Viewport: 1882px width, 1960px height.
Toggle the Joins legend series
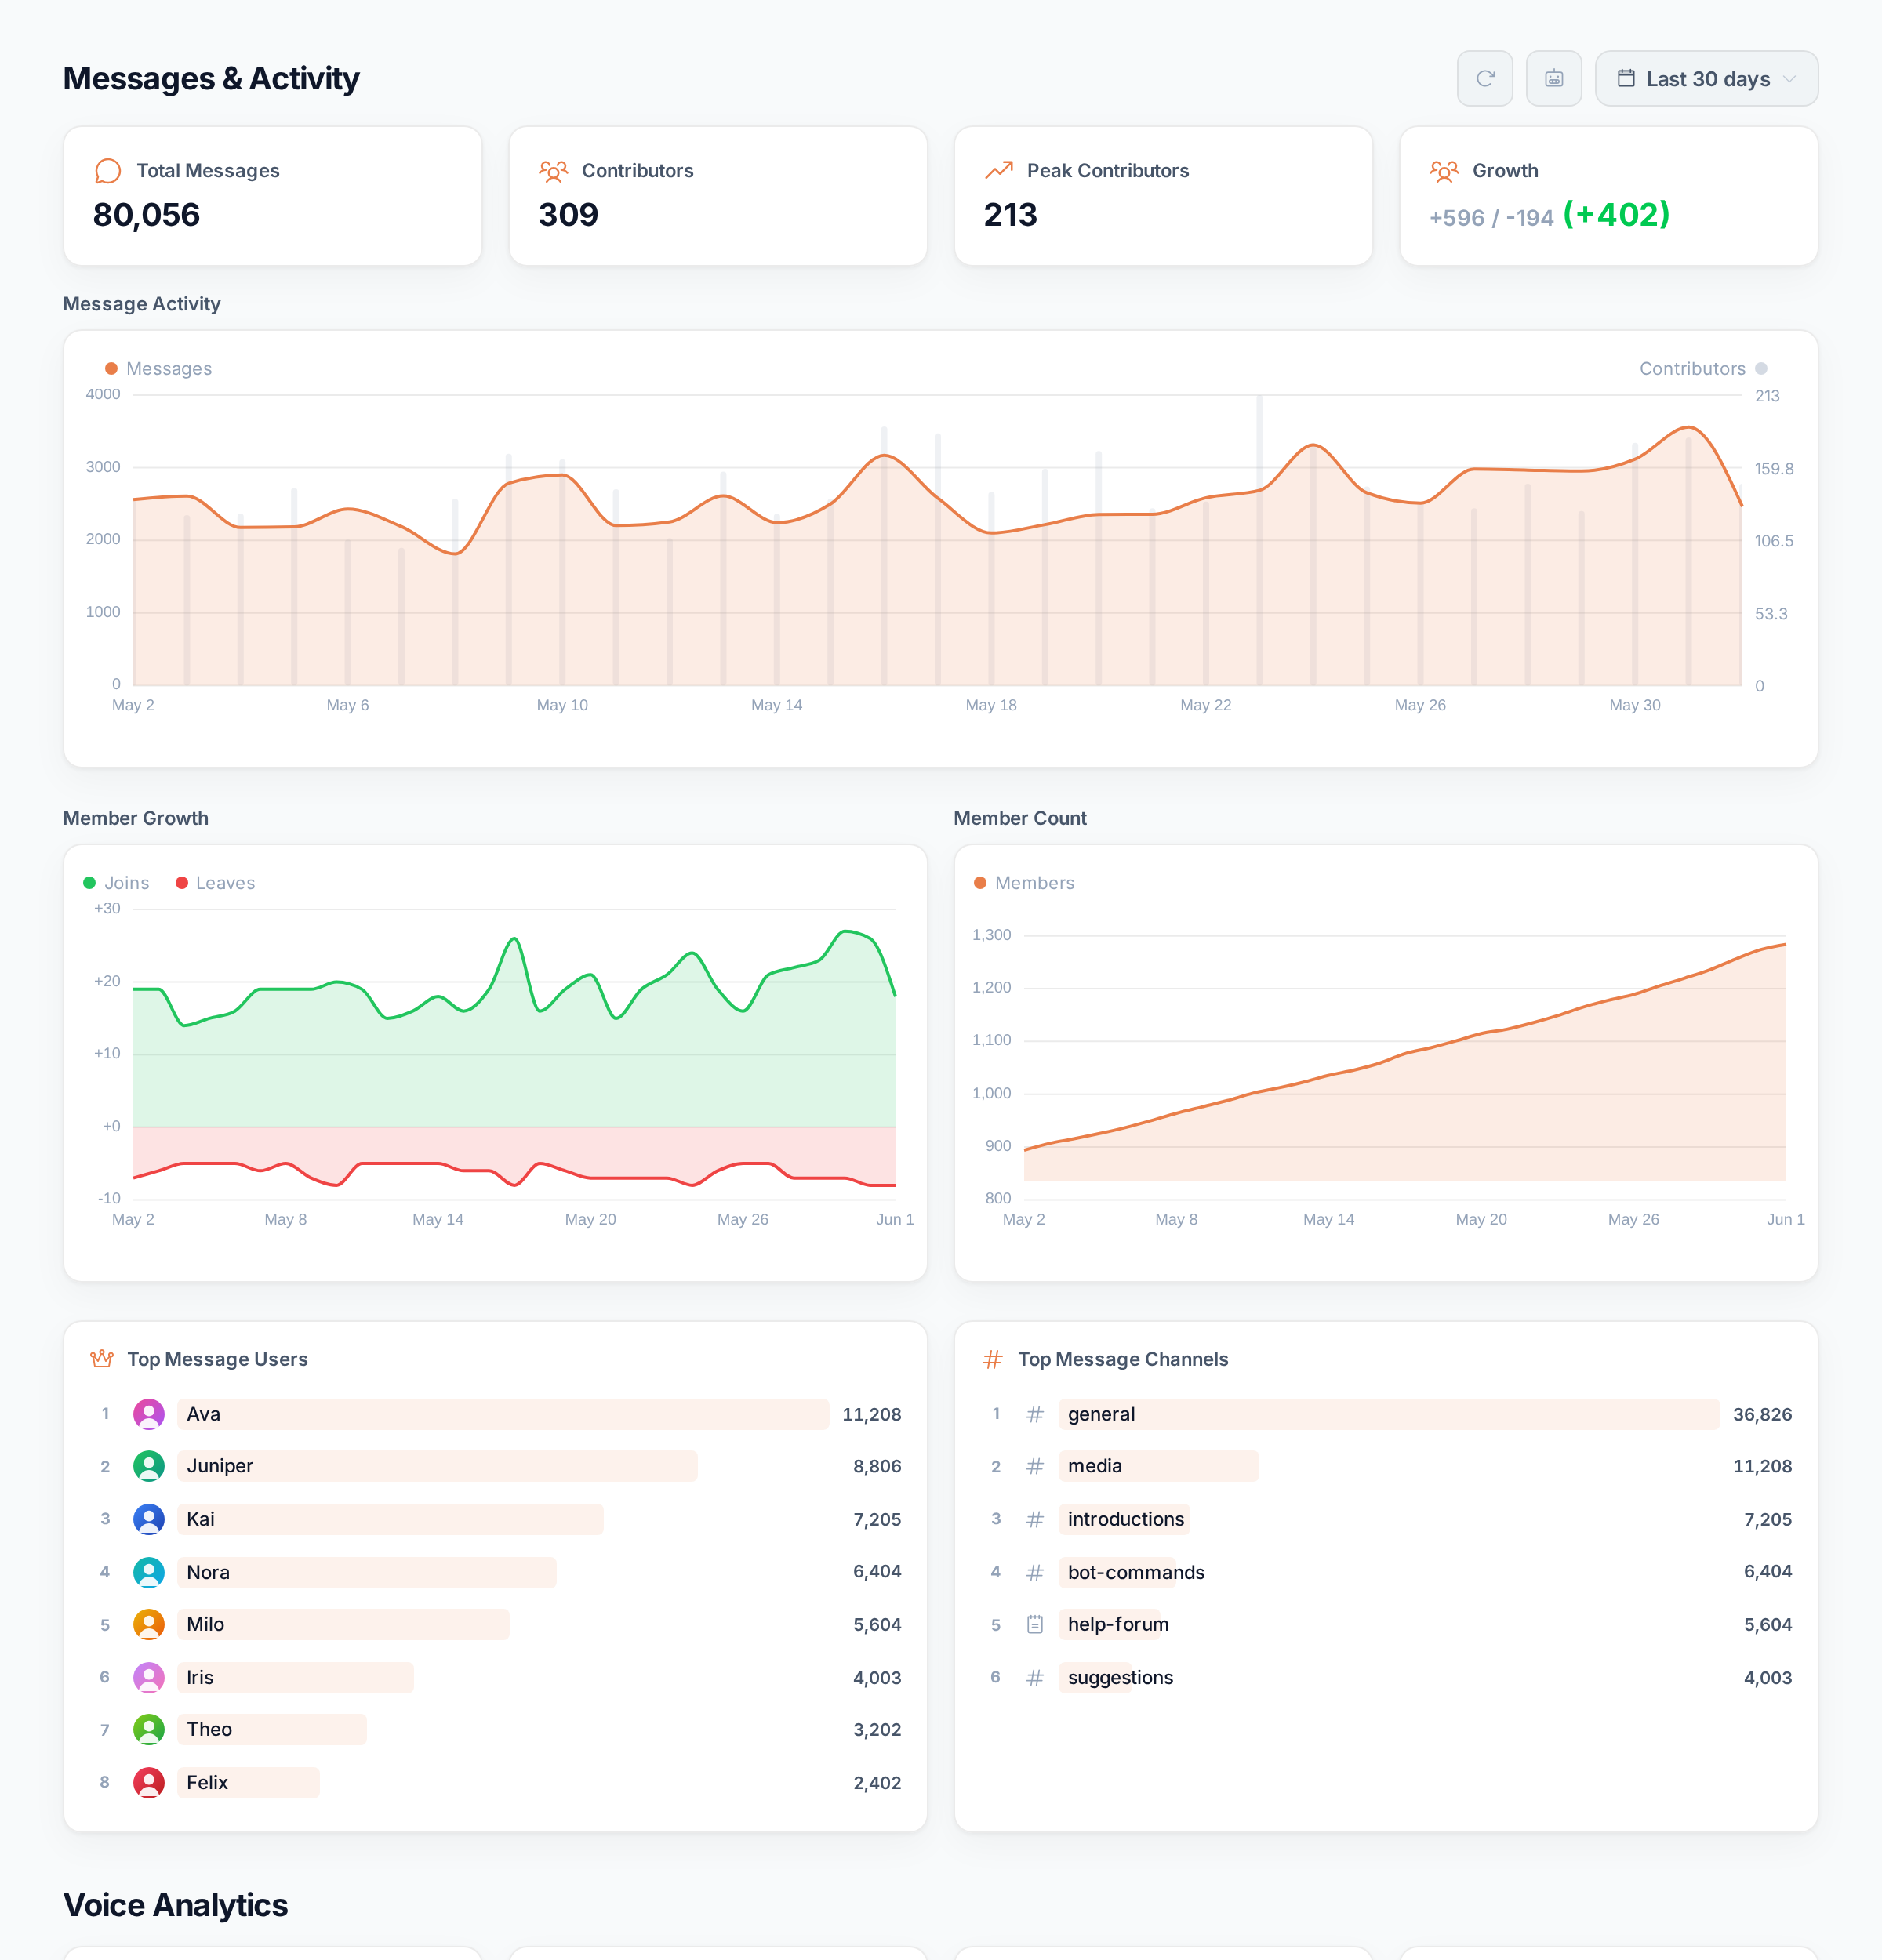(x=117, y=883)
